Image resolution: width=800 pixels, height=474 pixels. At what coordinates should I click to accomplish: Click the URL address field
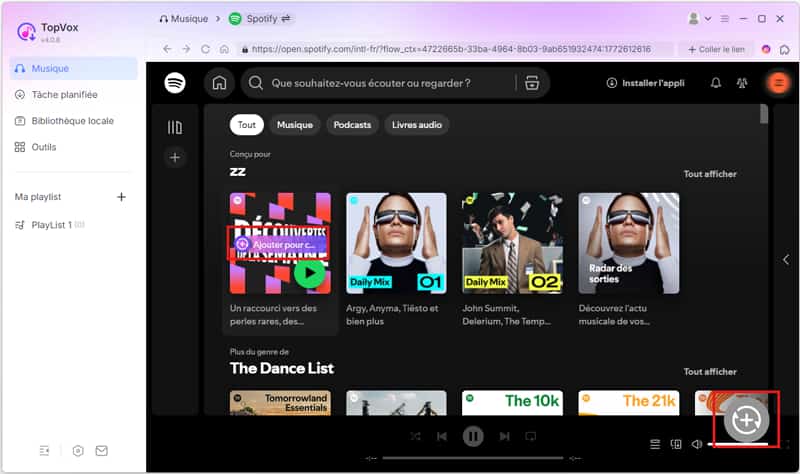click(x=456, y=49)
